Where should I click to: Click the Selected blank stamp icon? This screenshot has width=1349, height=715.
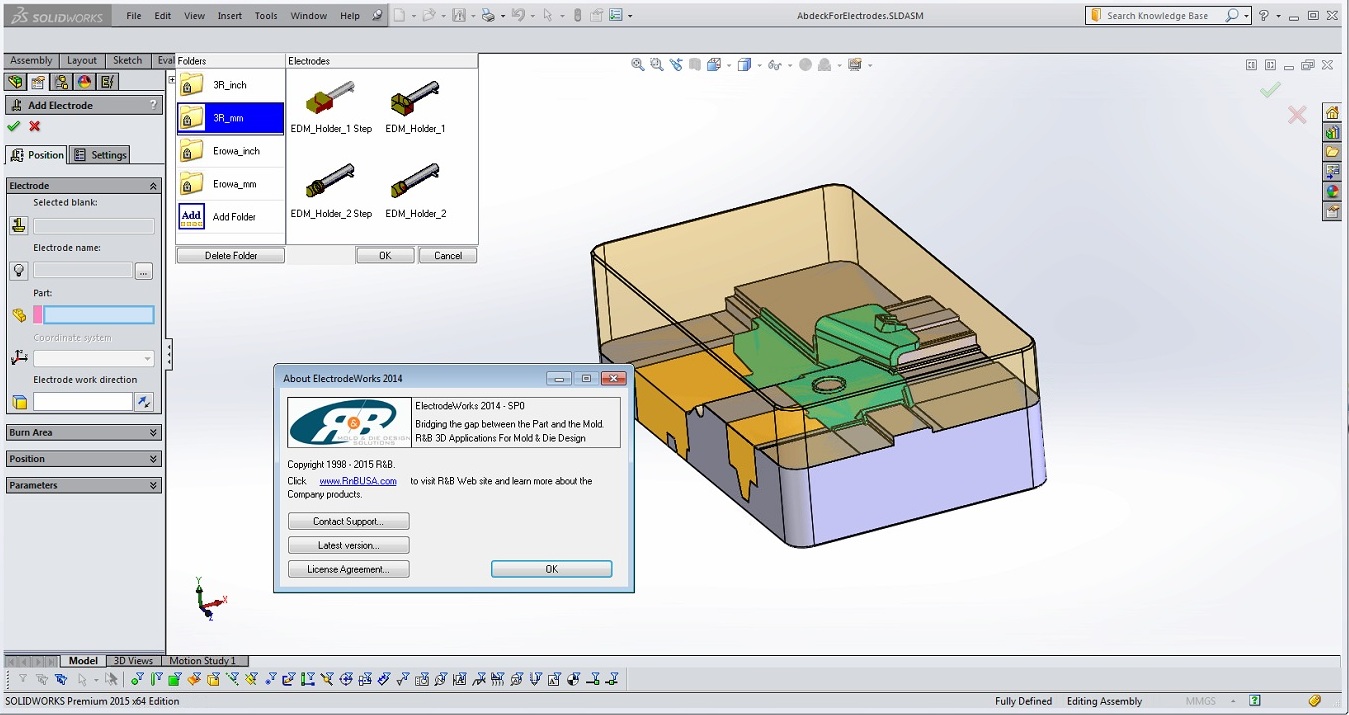(x=18, y=226)
